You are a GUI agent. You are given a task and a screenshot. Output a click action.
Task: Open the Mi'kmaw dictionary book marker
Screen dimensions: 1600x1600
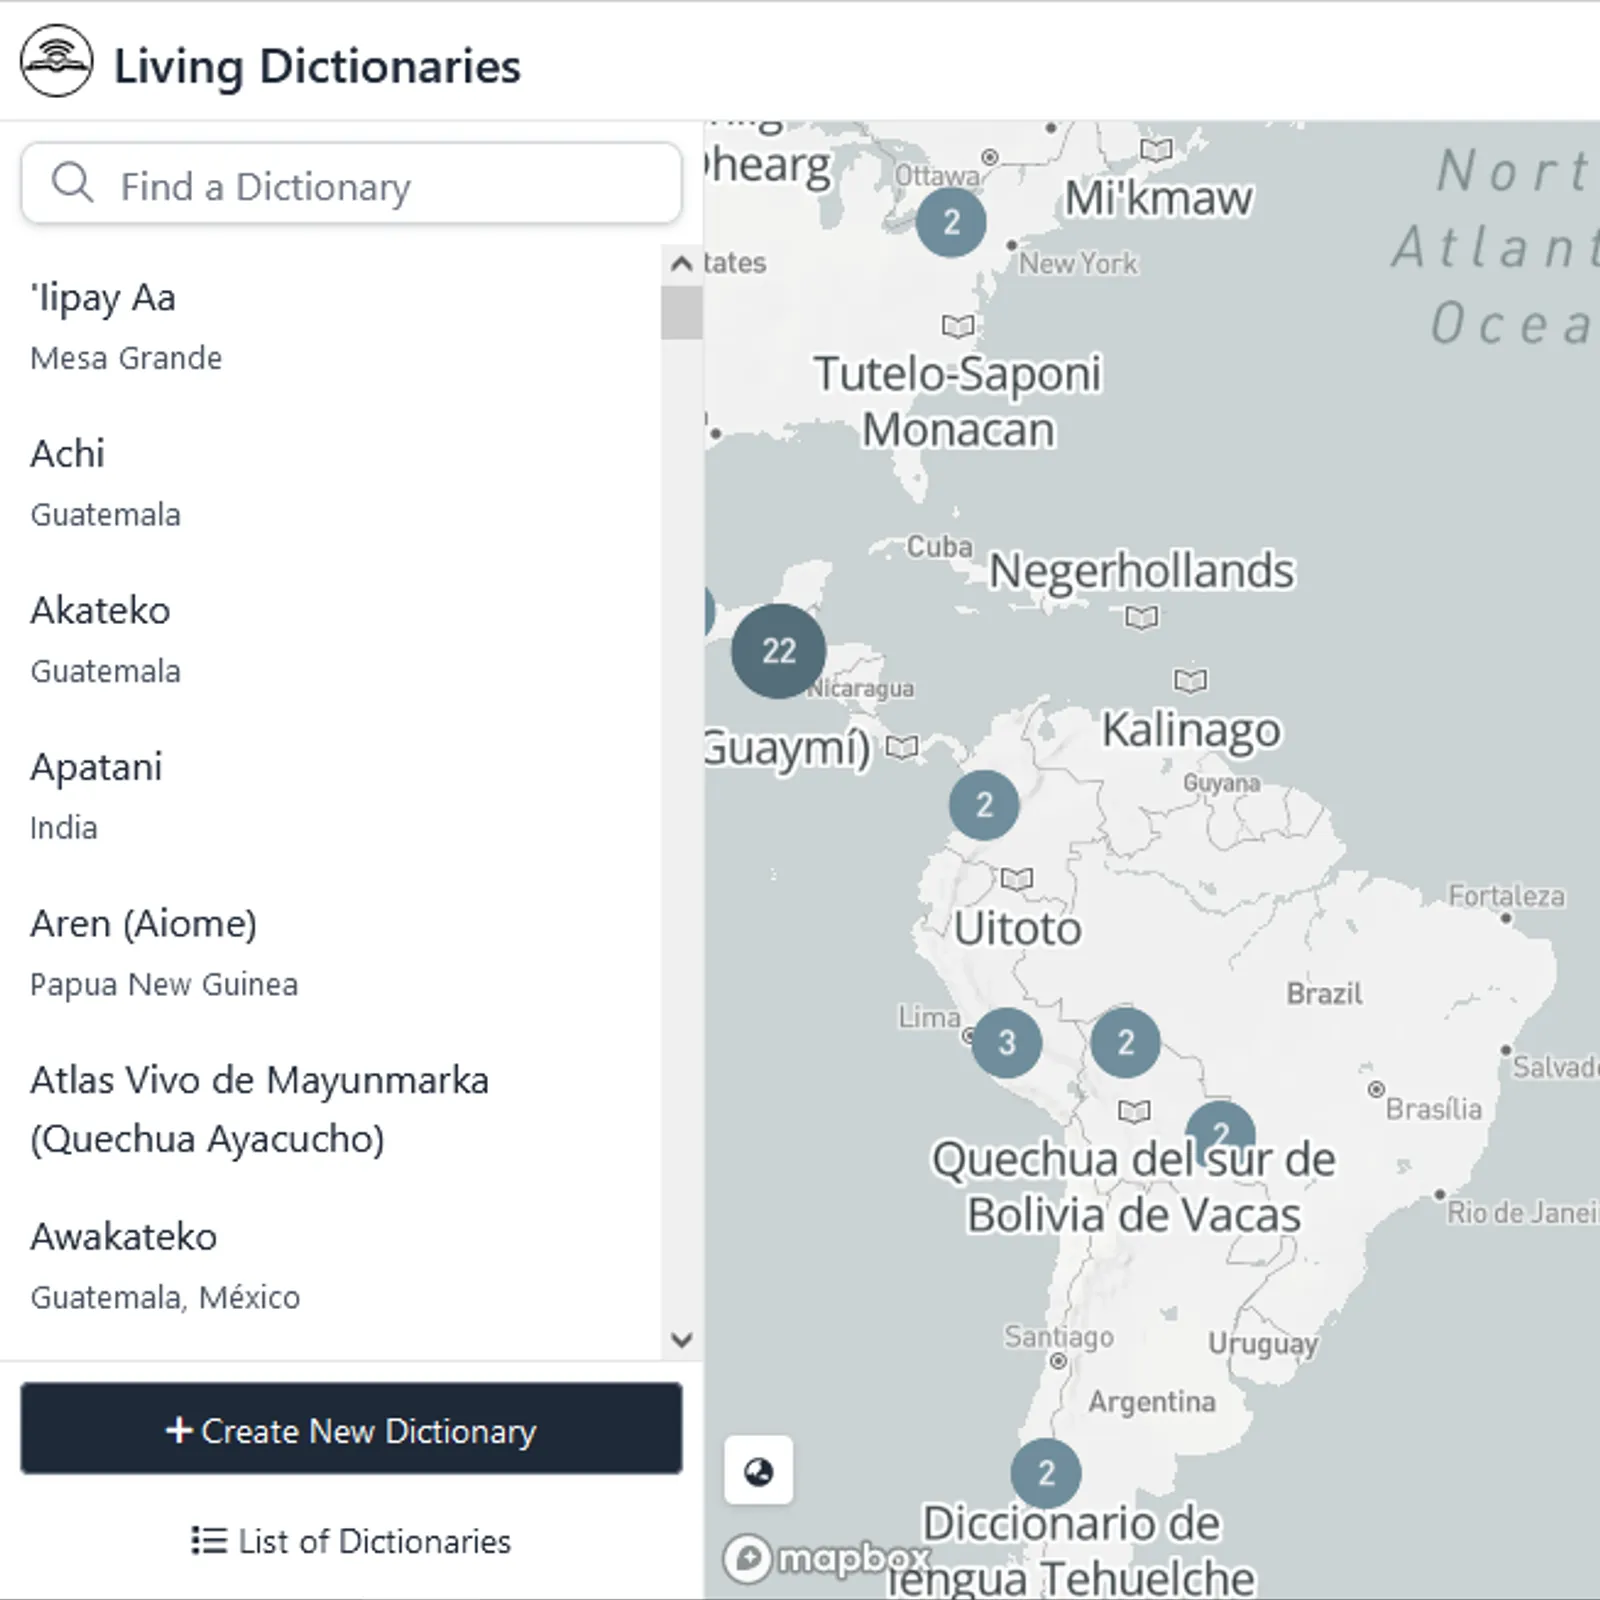coord(1156,150)
